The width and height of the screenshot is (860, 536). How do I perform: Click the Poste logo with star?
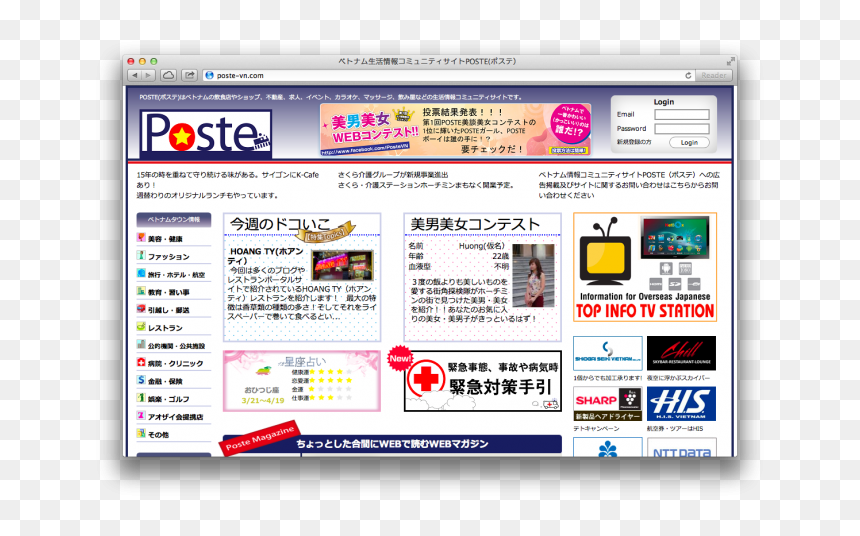[x=205, y=133]
